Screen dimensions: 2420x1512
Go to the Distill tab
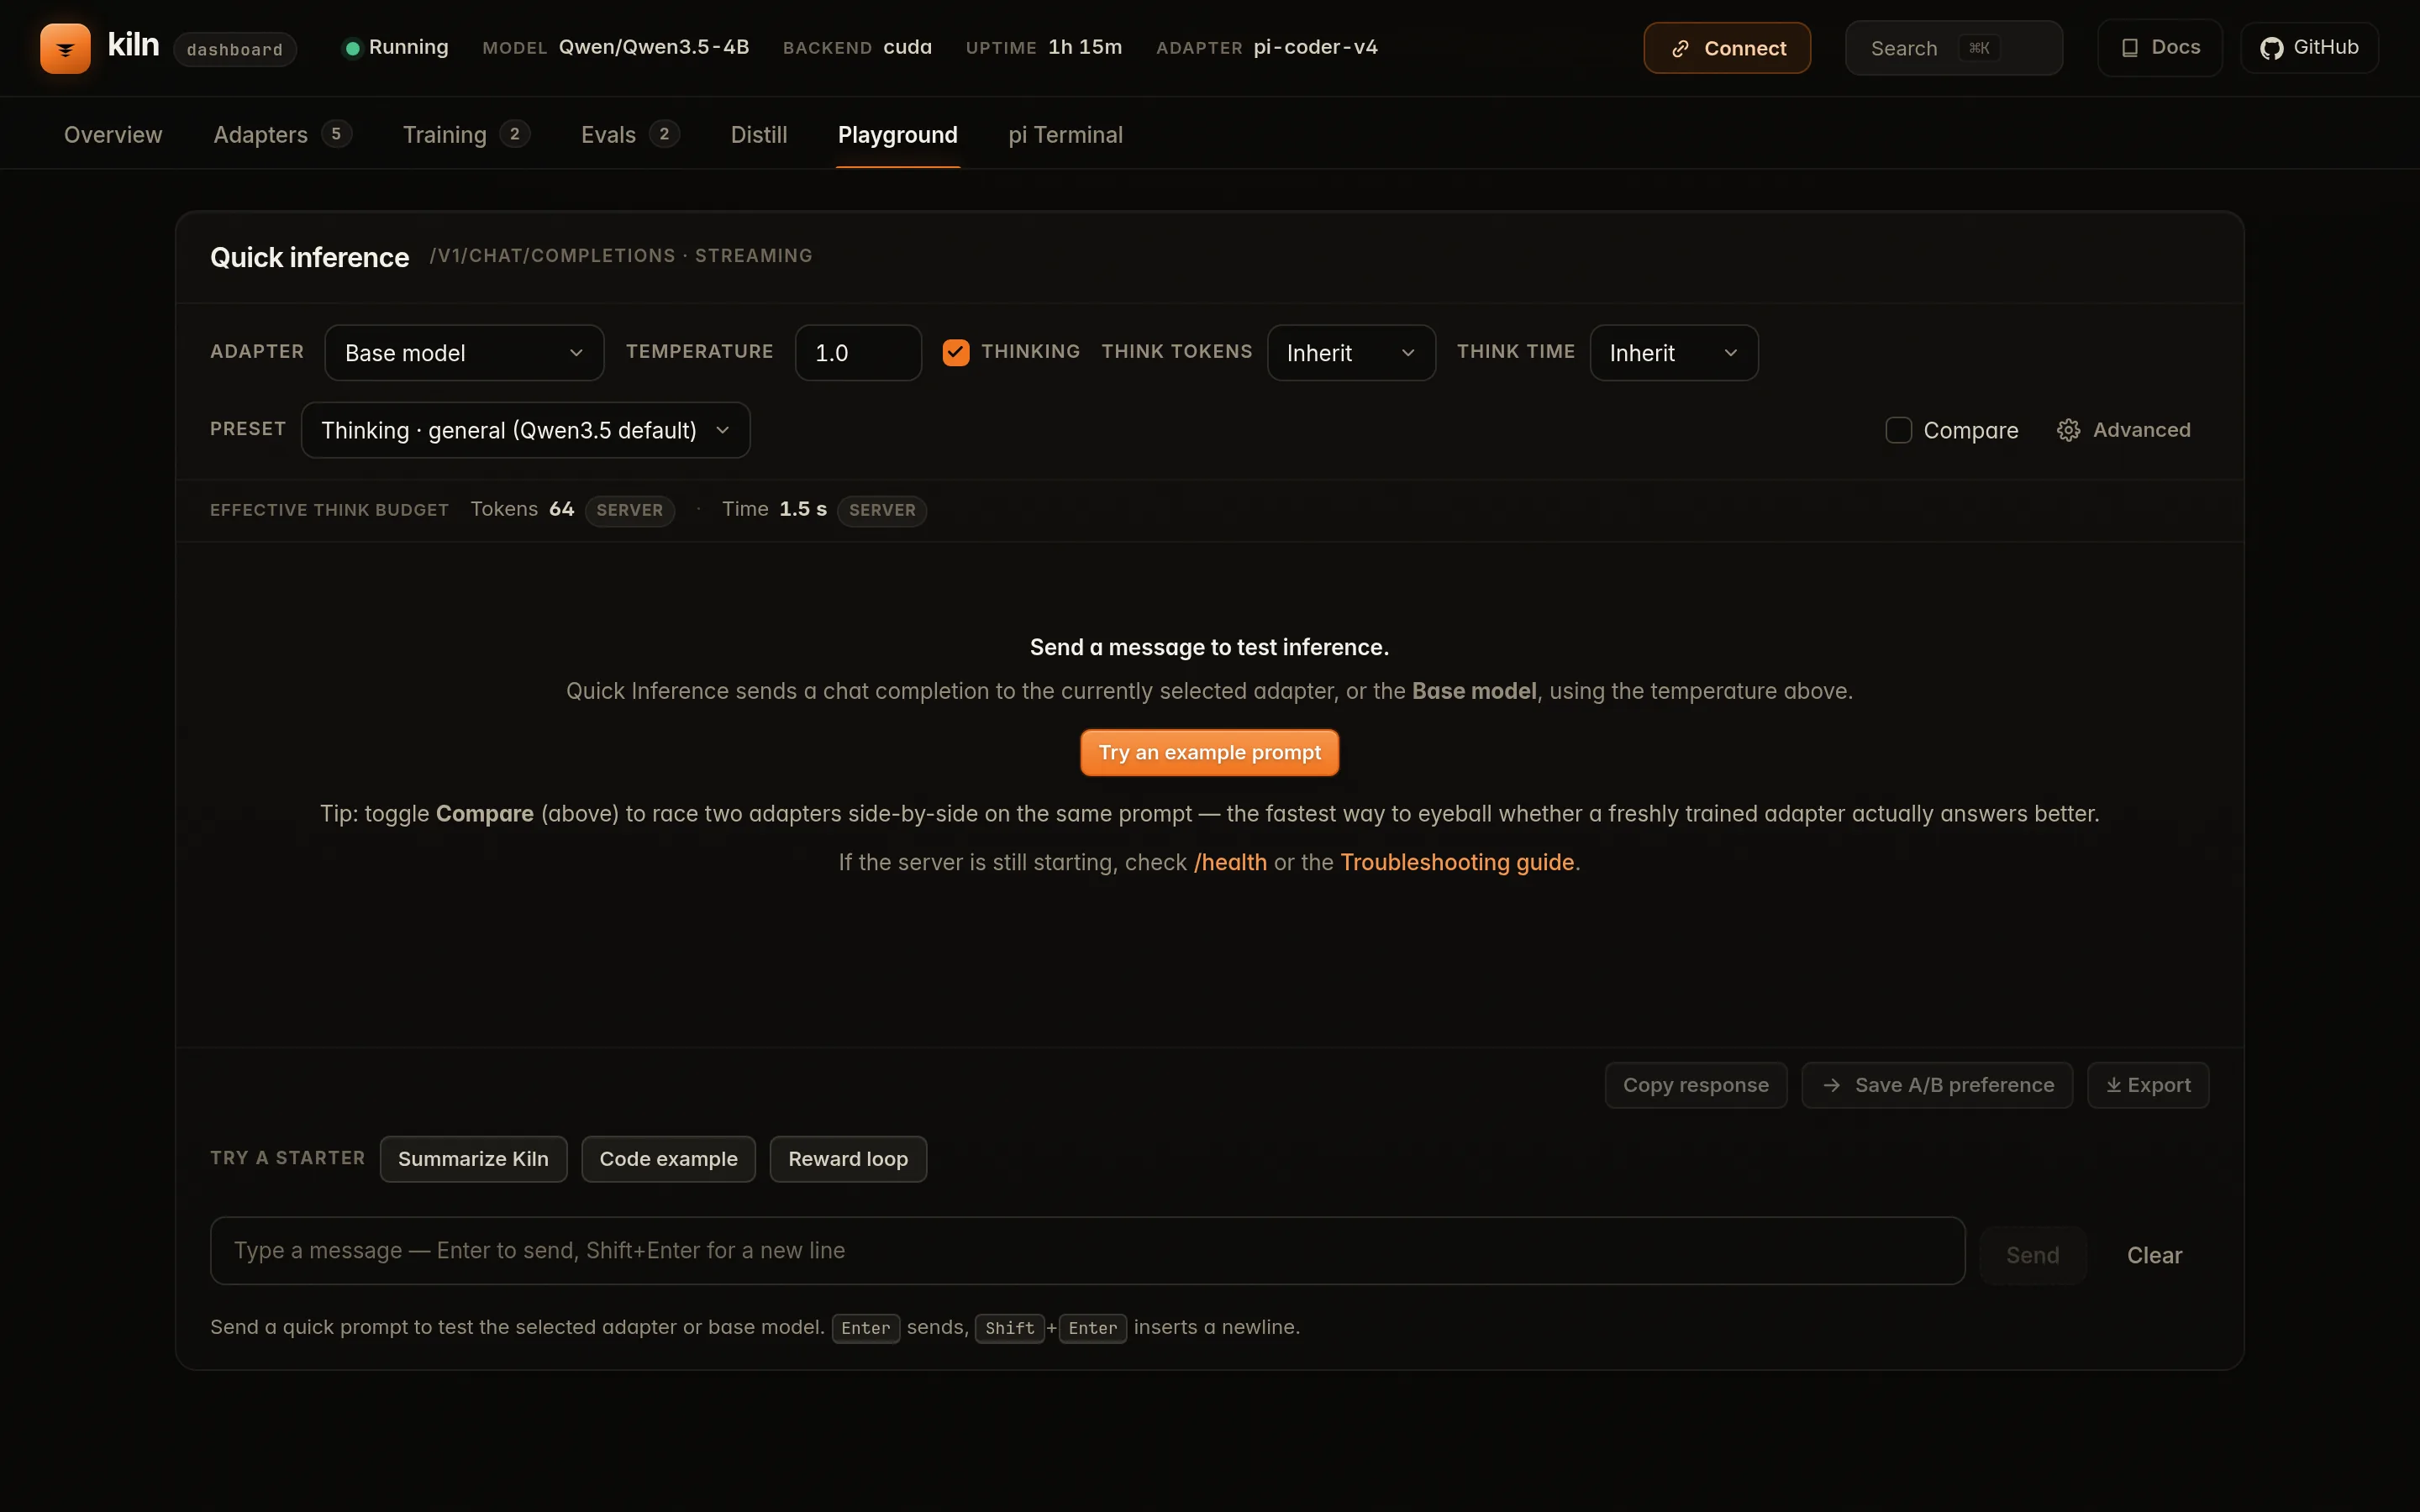coord(759,134)
